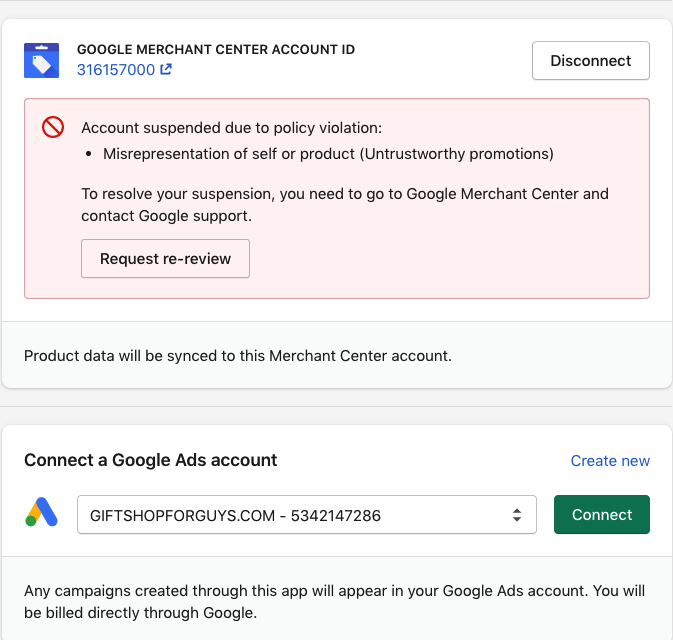Click the Create new link

(x=610, y=461)
